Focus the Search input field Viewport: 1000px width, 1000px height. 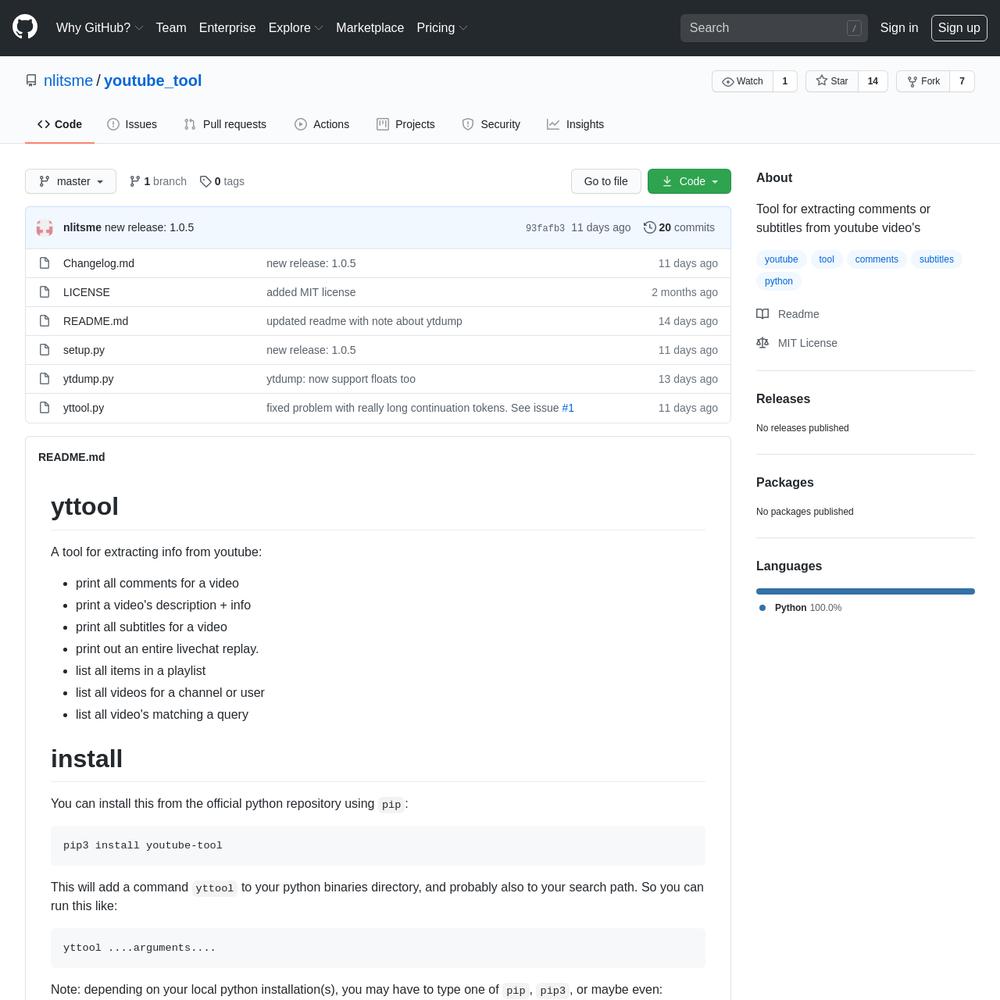pos(774,28)
